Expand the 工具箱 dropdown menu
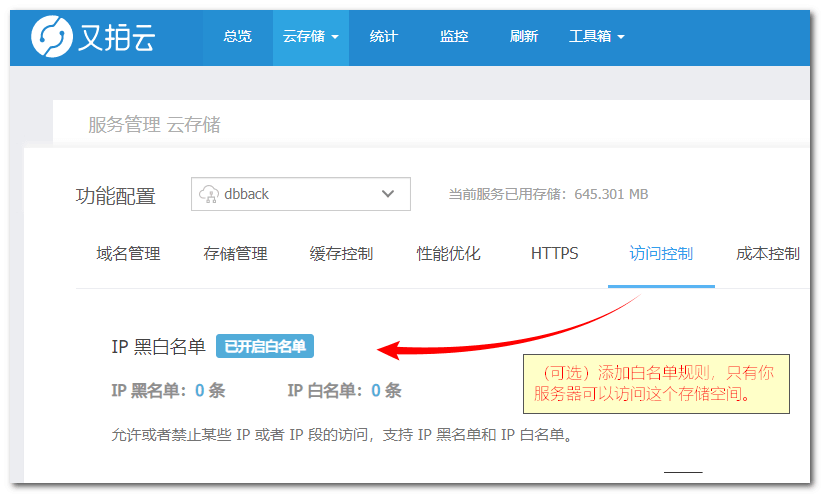Viewport: 821px width, 494px height. [597, 36]
